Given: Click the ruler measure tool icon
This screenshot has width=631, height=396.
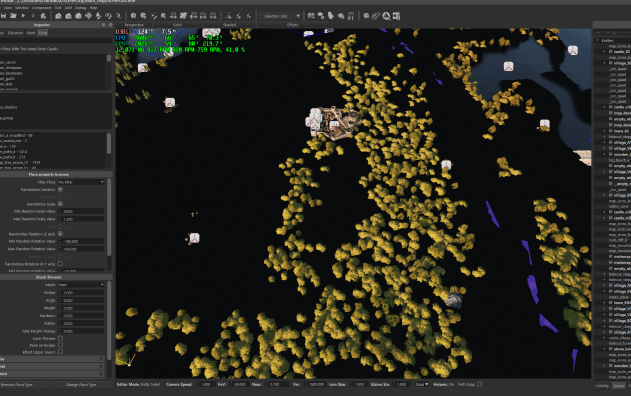Looking at the screenshot, I should [376, 16].
